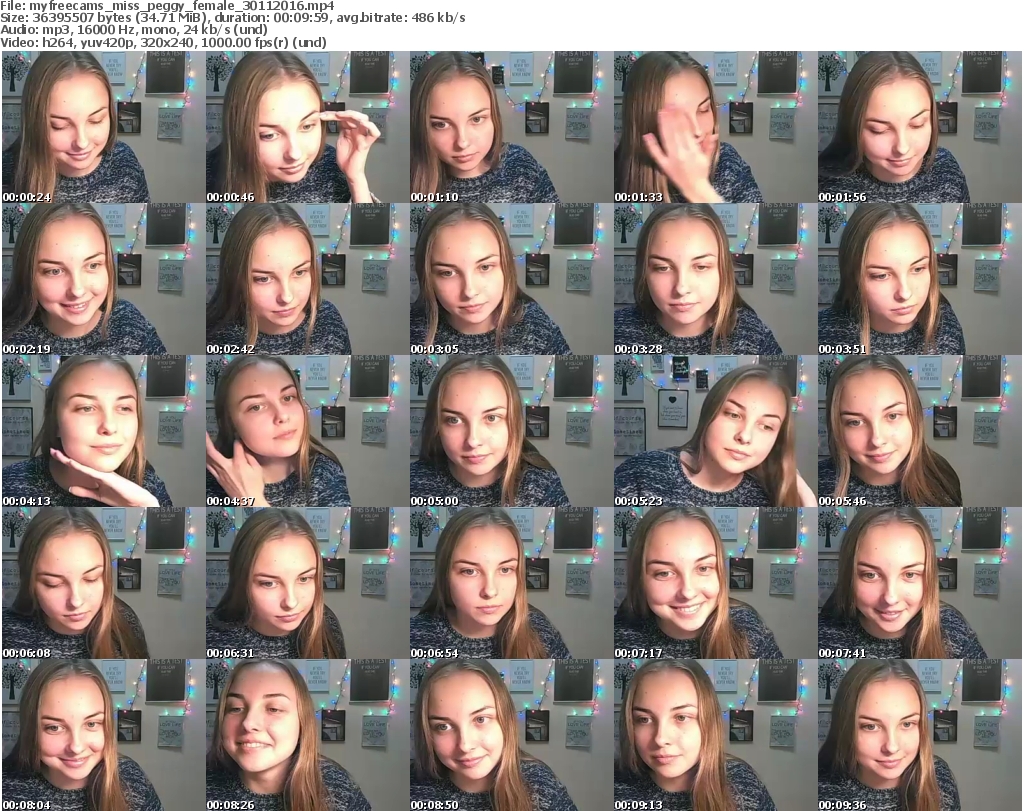Select the frame timestamped 00:06:54

(x=511, y=583)
